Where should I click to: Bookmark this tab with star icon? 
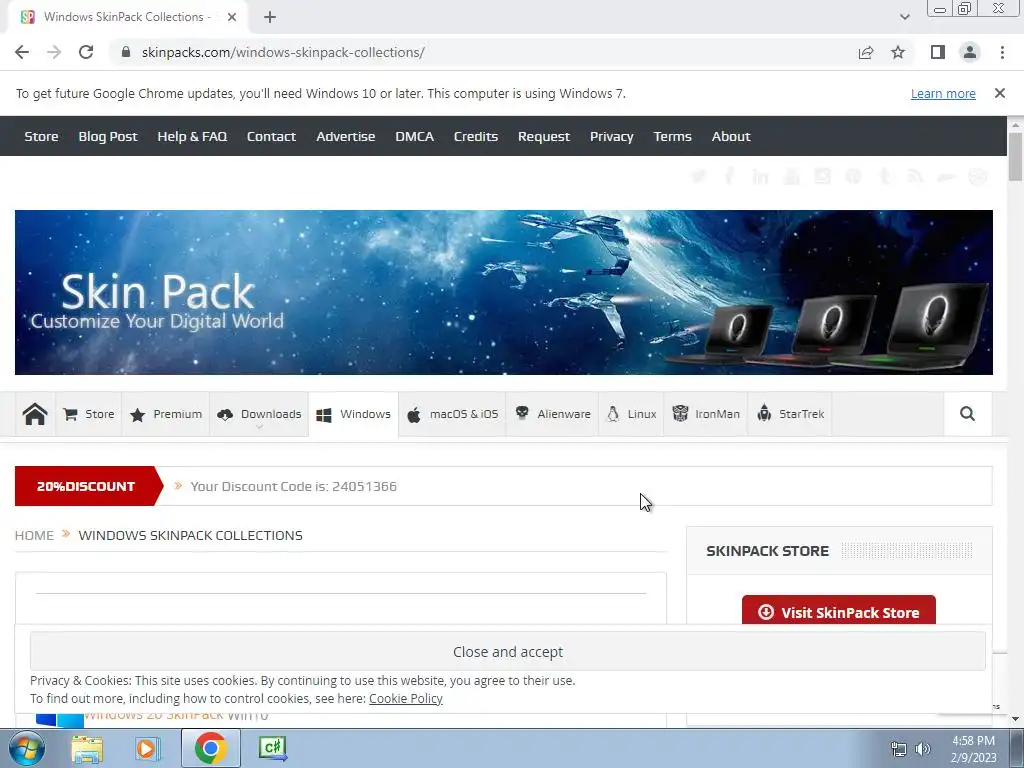898,52
